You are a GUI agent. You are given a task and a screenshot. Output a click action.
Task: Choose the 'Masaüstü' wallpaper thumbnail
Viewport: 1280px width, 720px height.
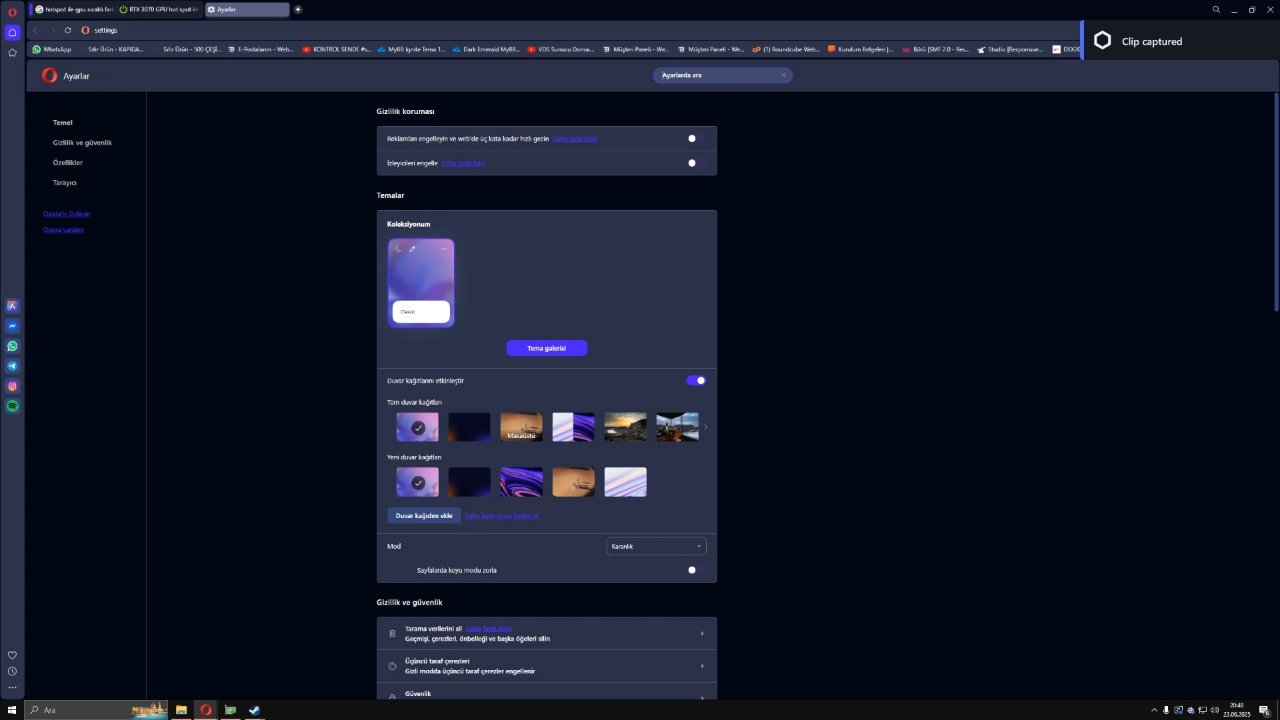pos(521,427)
